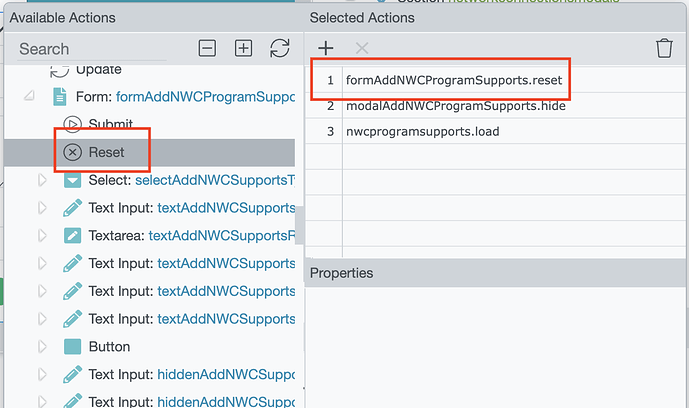Expand the Textarea textAddNWCSupports node
The height and width of the screenshot is (408, 689).
[x=42, y=236]
